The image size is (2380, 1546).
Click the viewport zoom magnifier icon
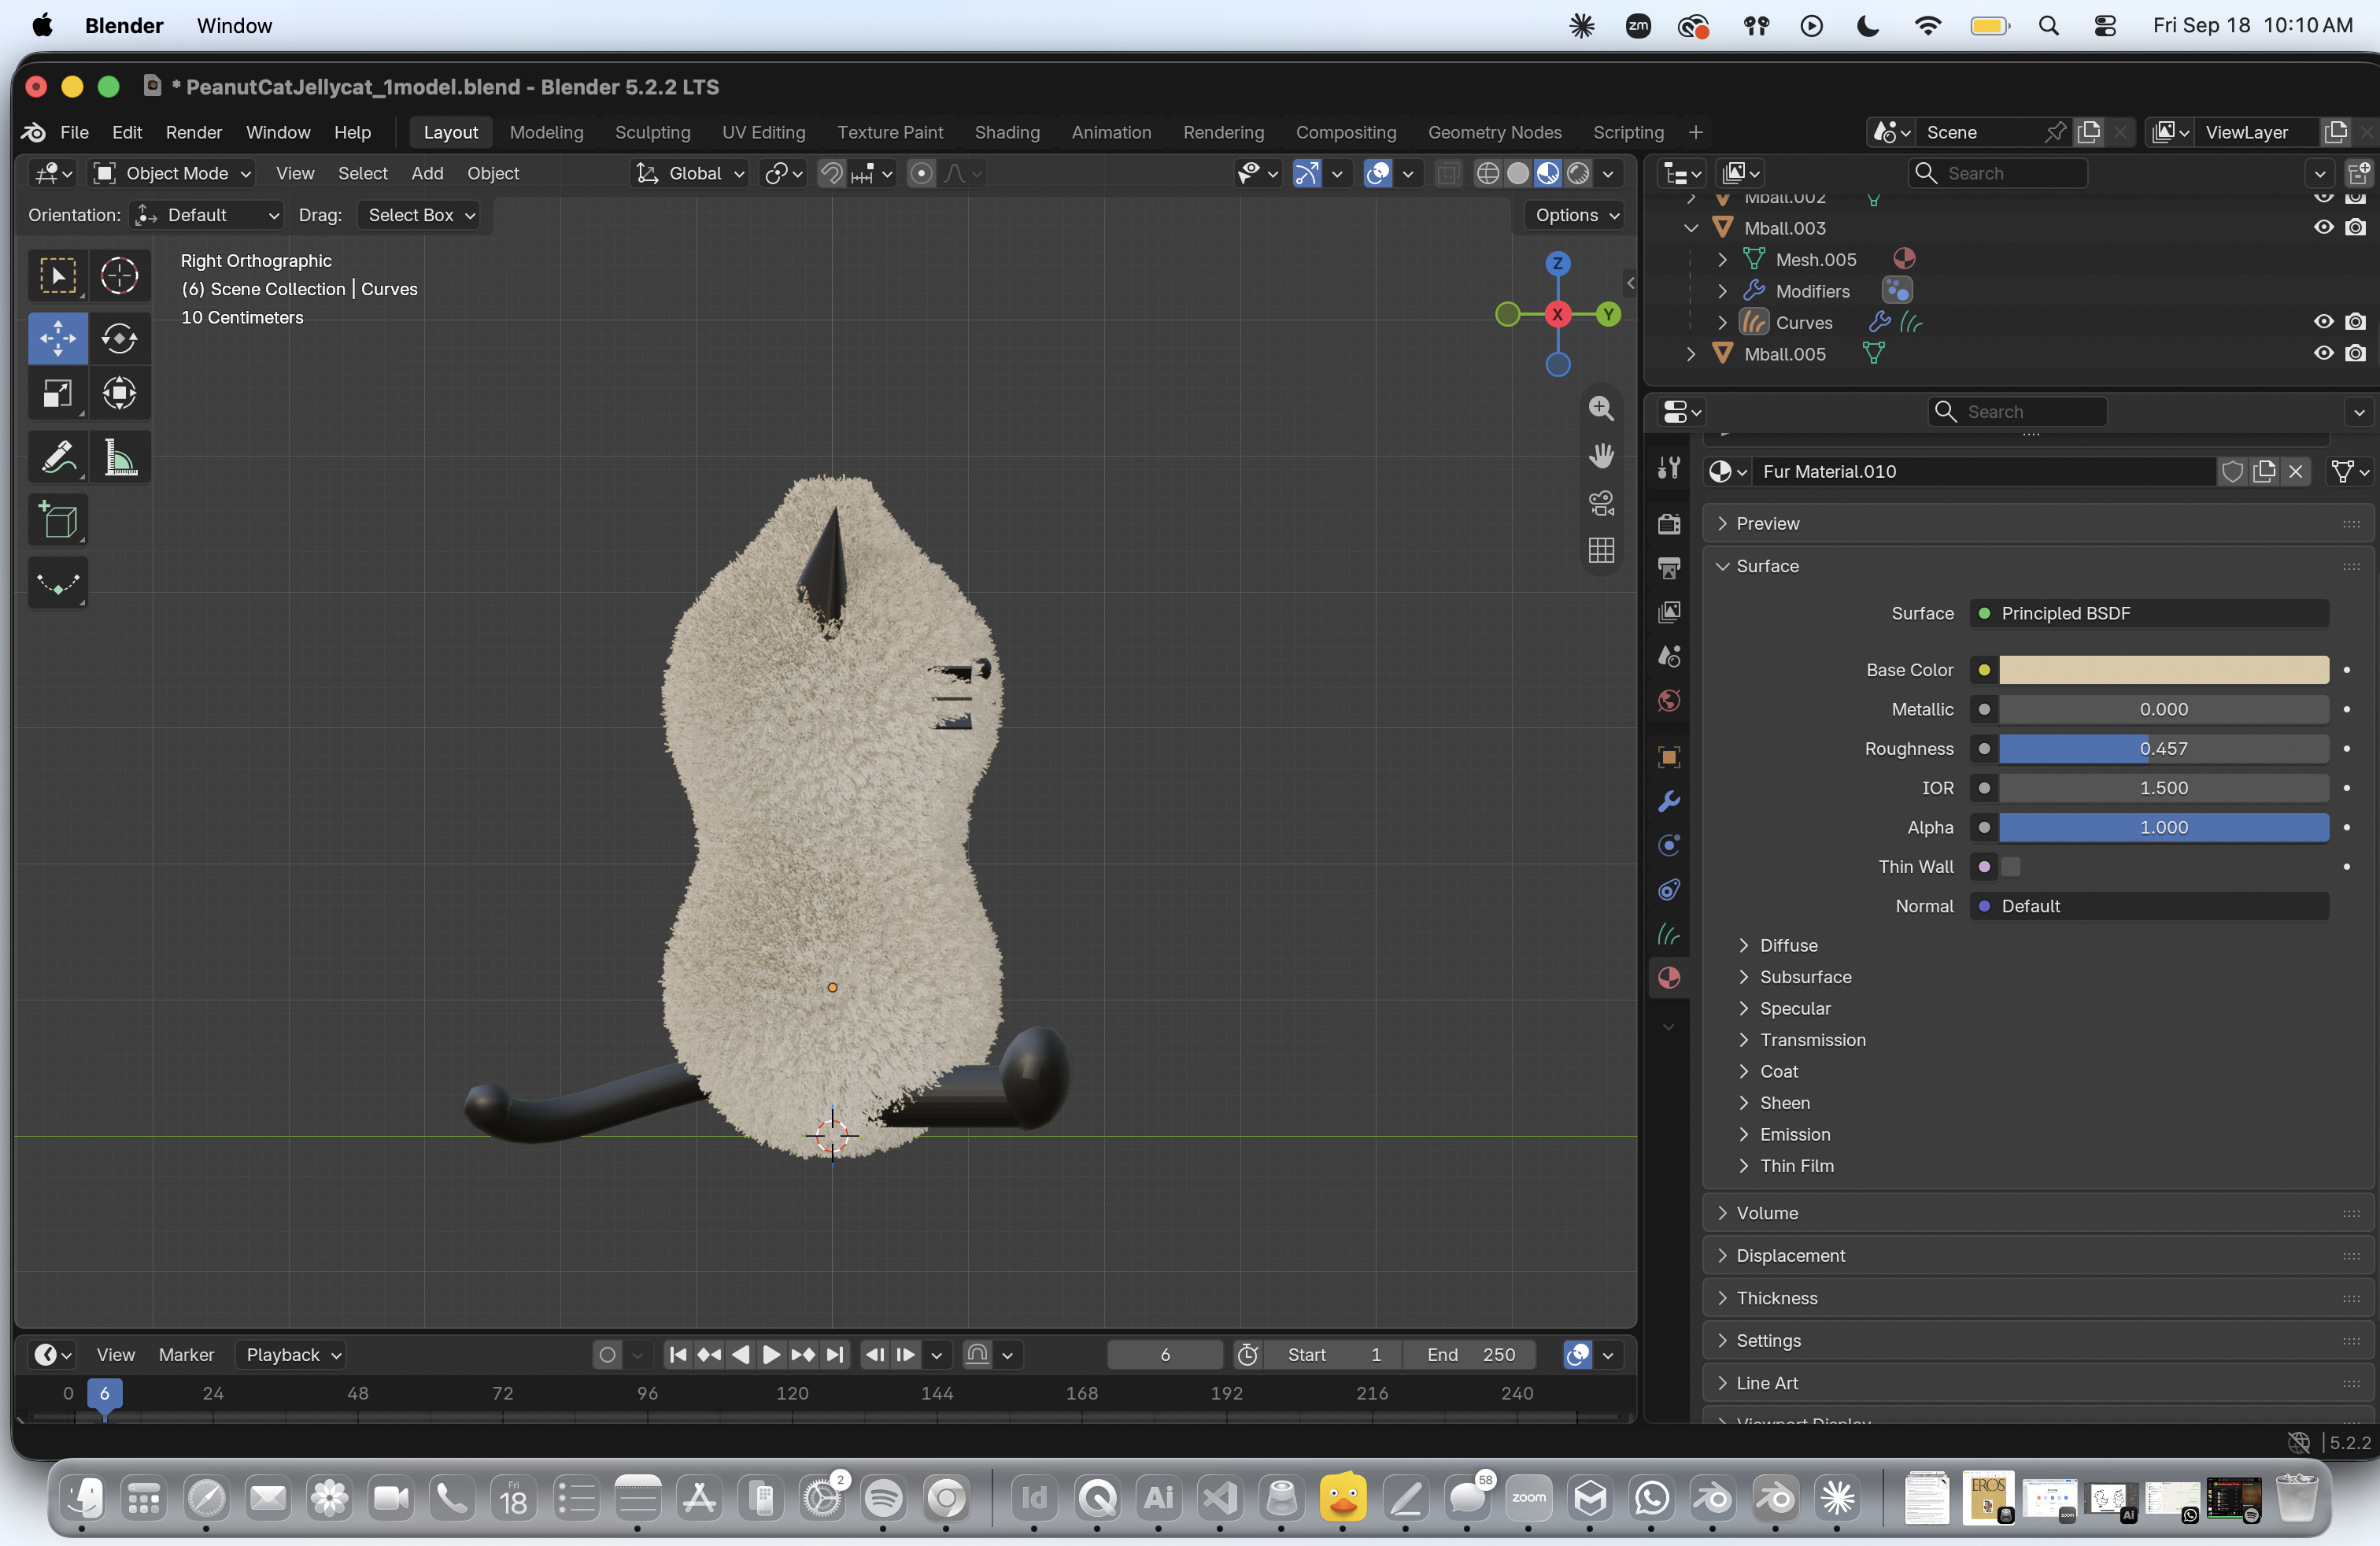point(1601,408)
